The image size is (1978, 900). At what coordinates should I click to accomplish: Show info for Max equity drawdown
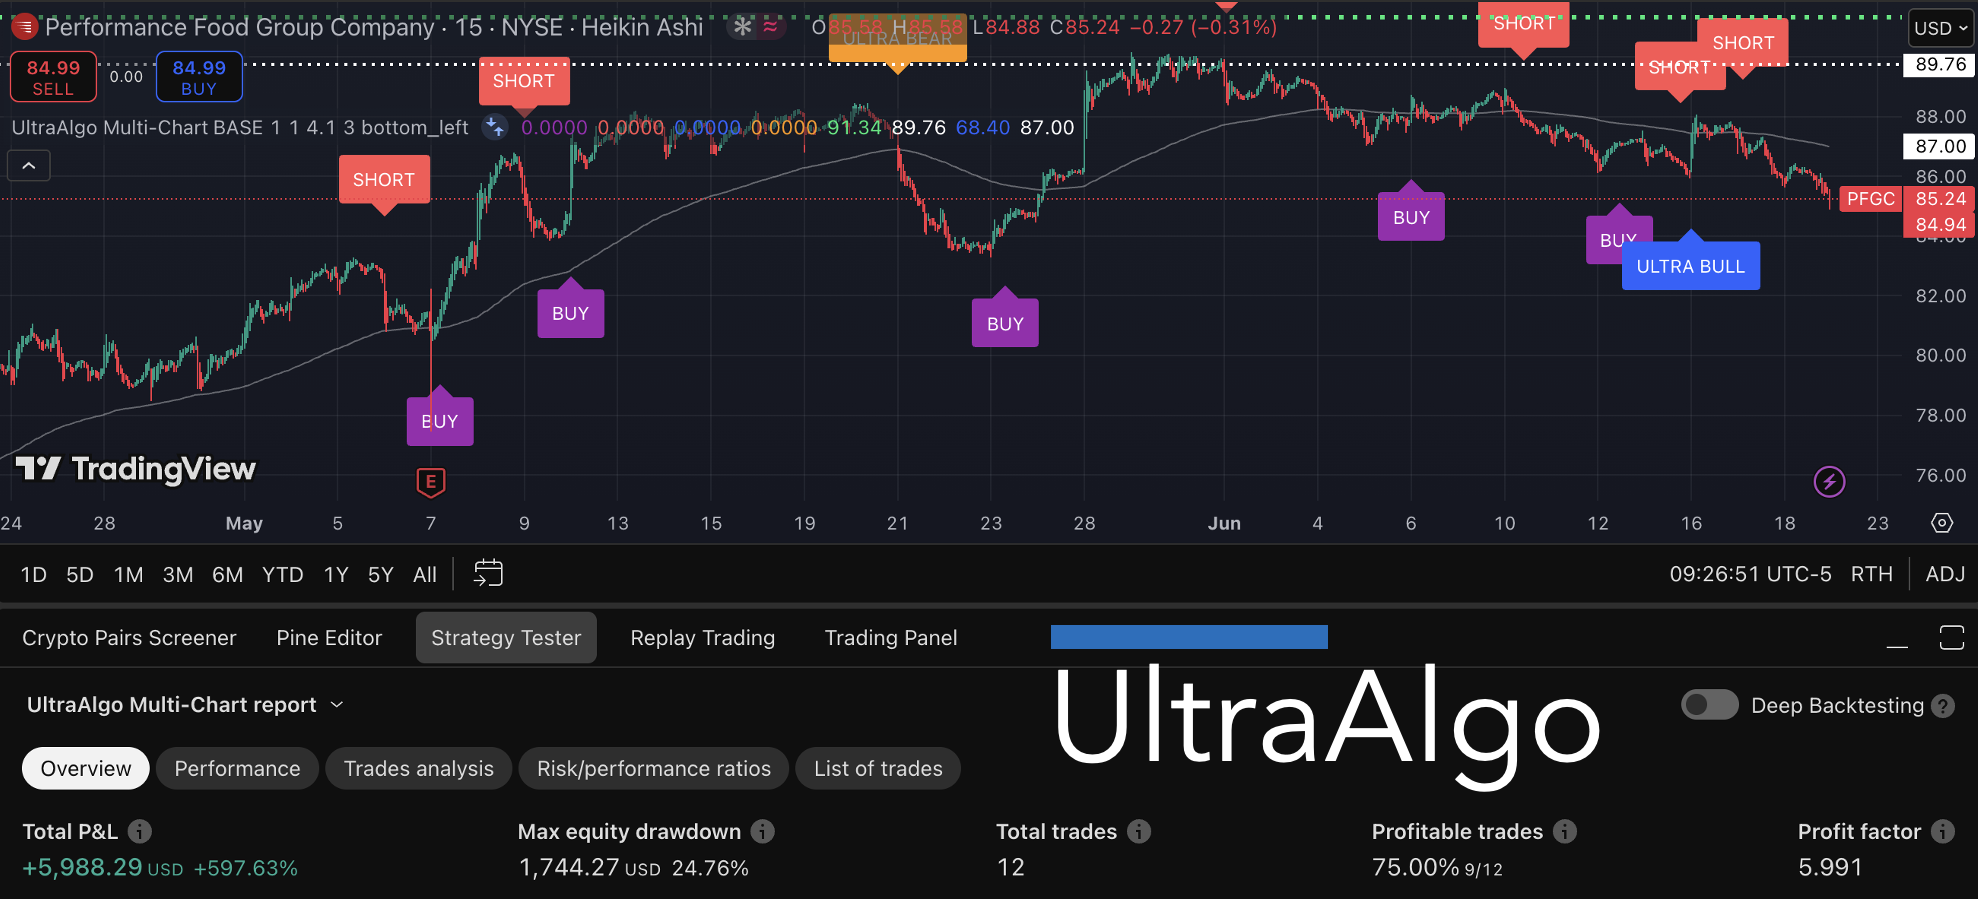pos(763,831)
